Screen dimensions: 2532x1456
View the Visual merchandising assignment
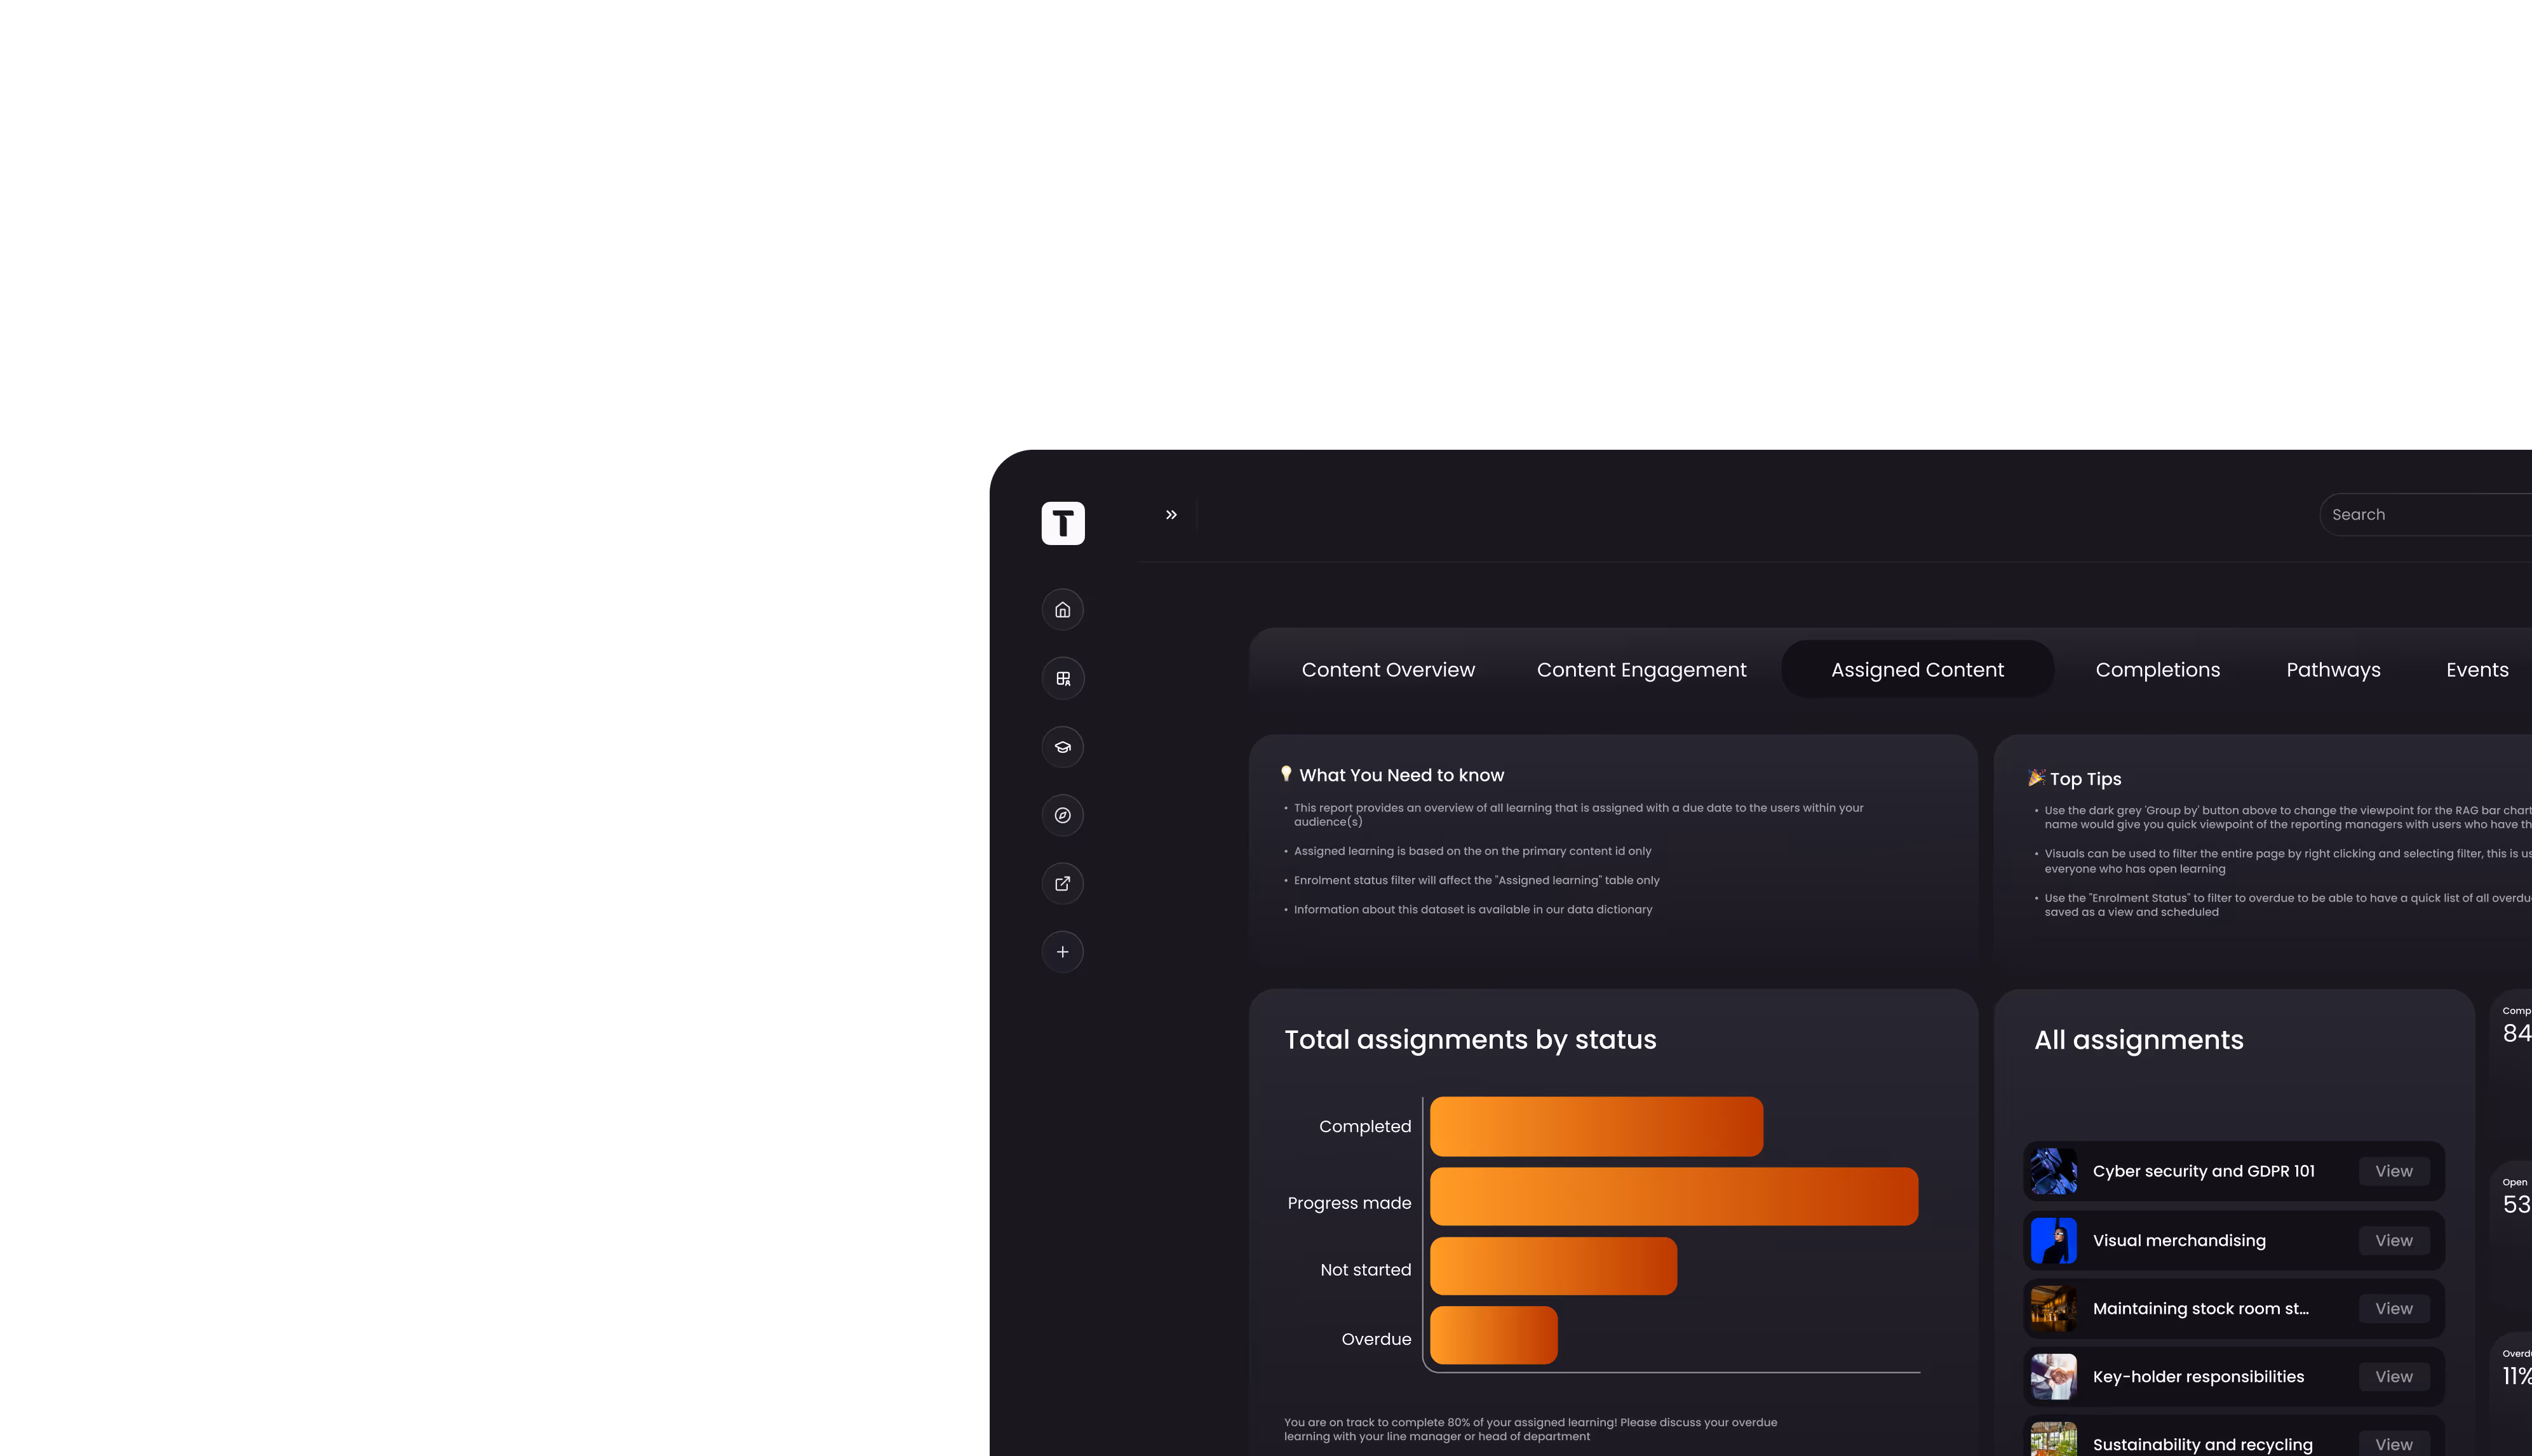tap(2393, 1240)
